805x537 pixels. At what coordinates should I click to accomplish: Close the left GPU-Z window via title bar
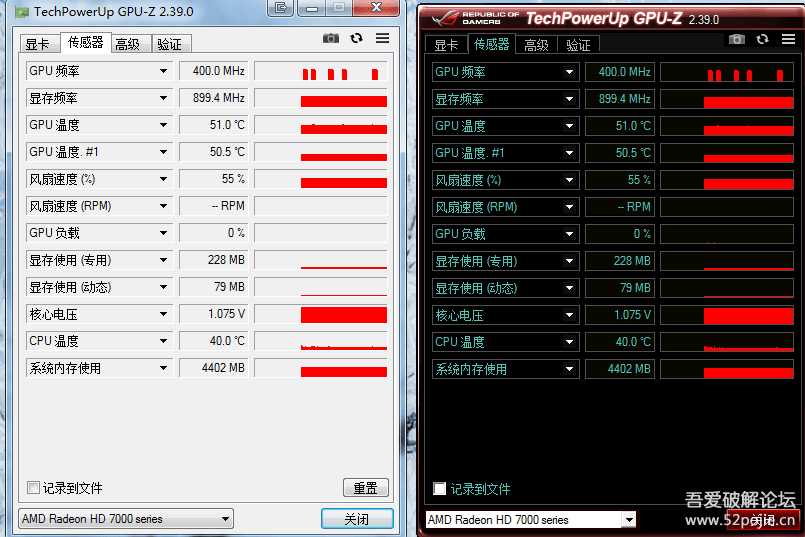pos(376,7)
